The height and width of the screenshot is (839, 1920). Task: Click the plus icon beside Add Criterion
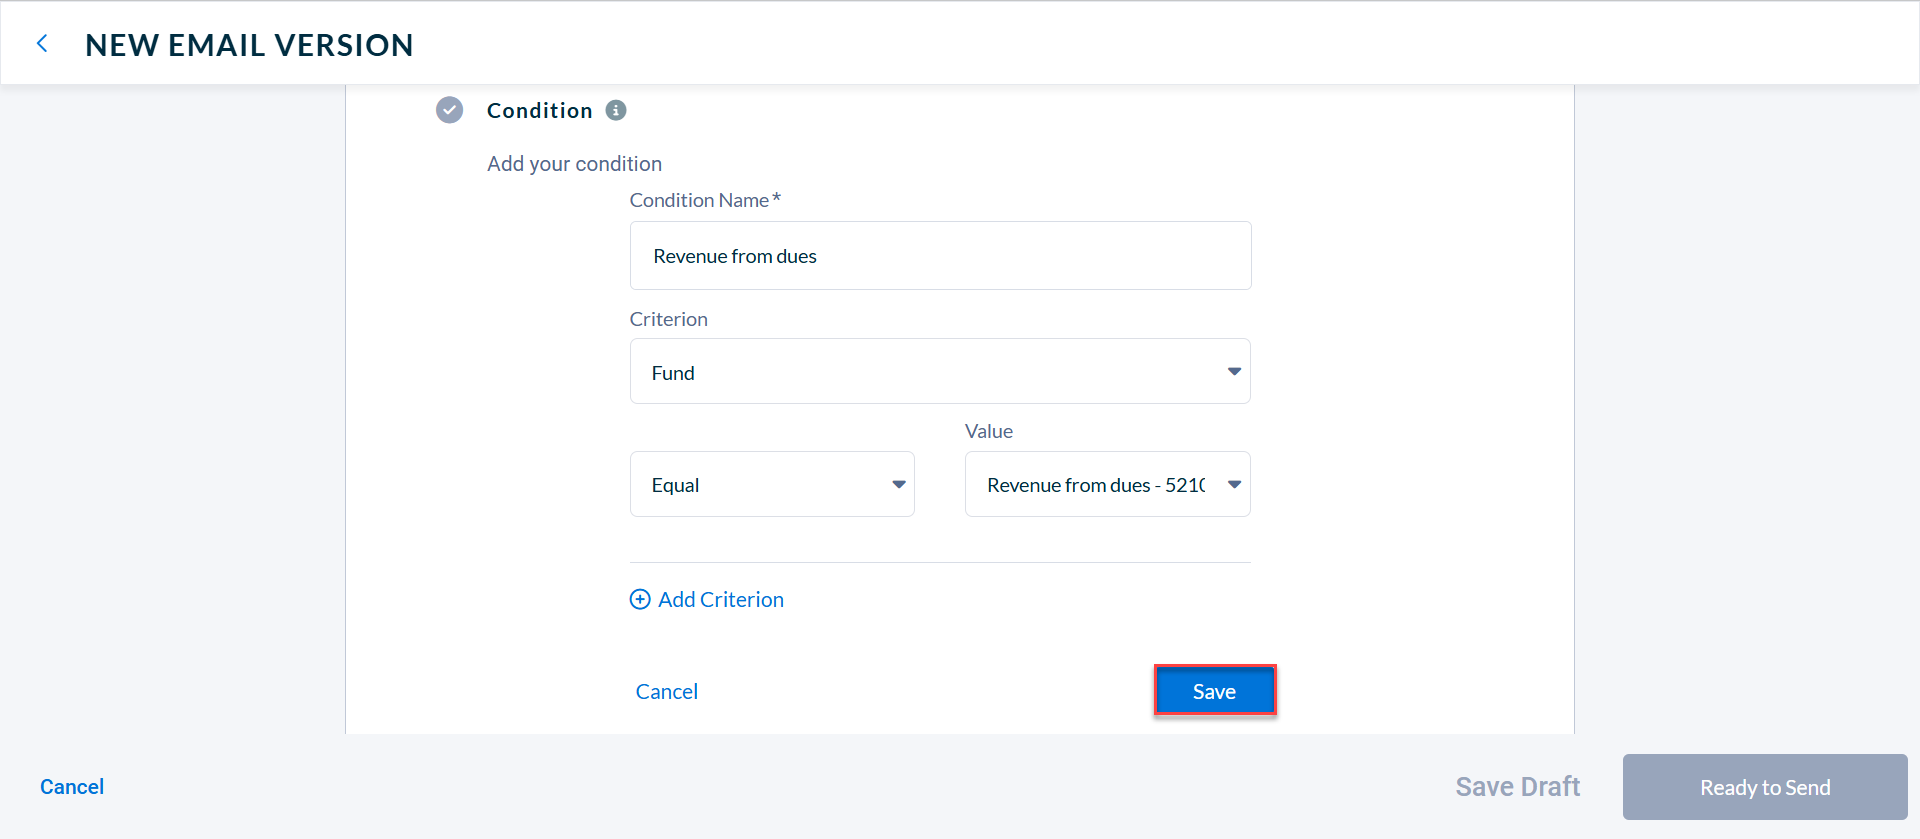[640, 599]
